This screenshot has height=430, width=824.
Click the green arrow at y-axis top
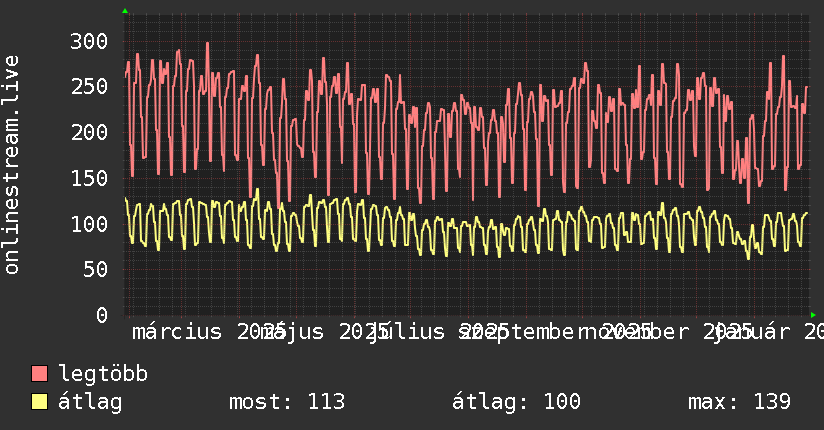[x=125, y=11]
